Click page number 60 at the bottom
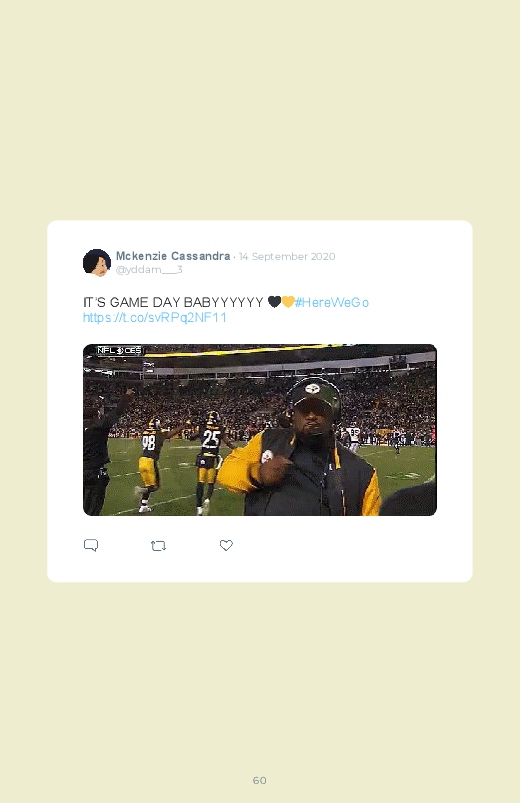 260,780
